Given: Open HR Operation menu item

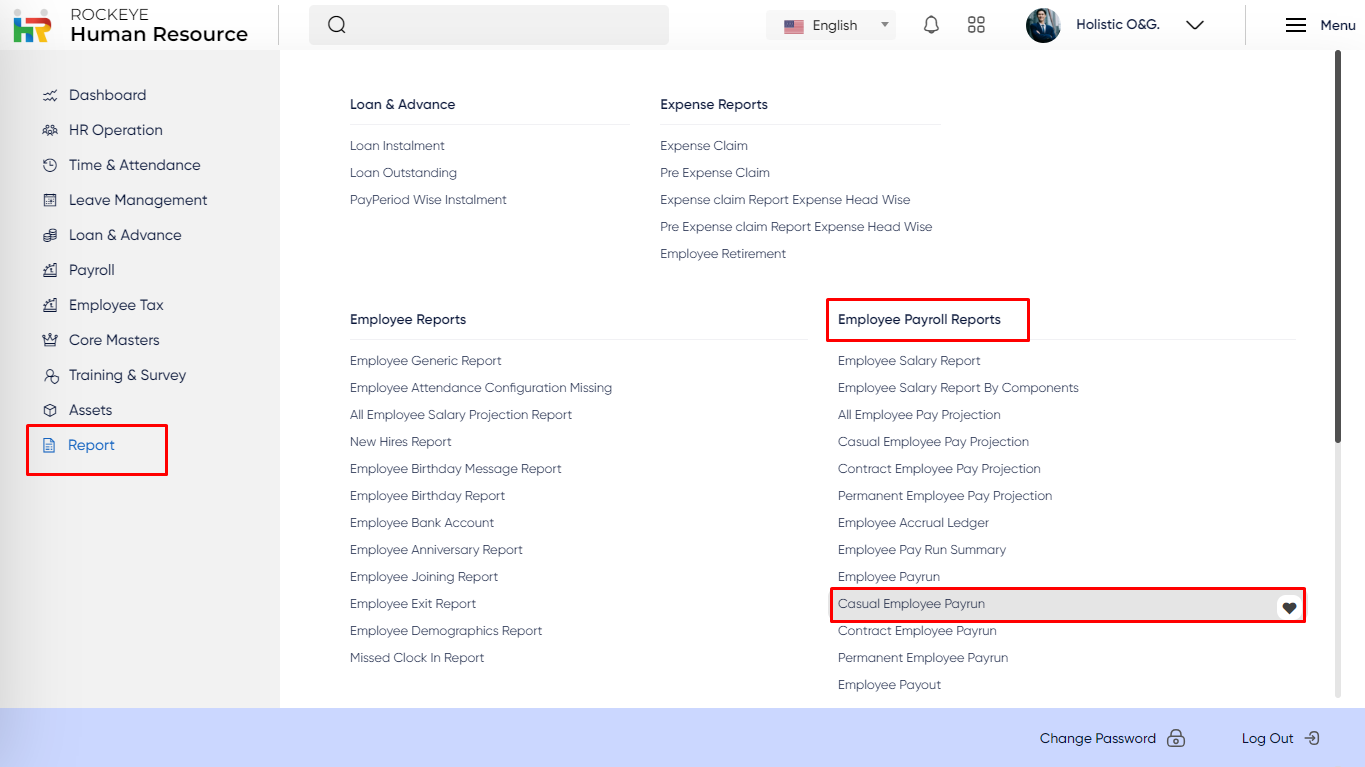Looking at the screenshot, I should [116, 130].
